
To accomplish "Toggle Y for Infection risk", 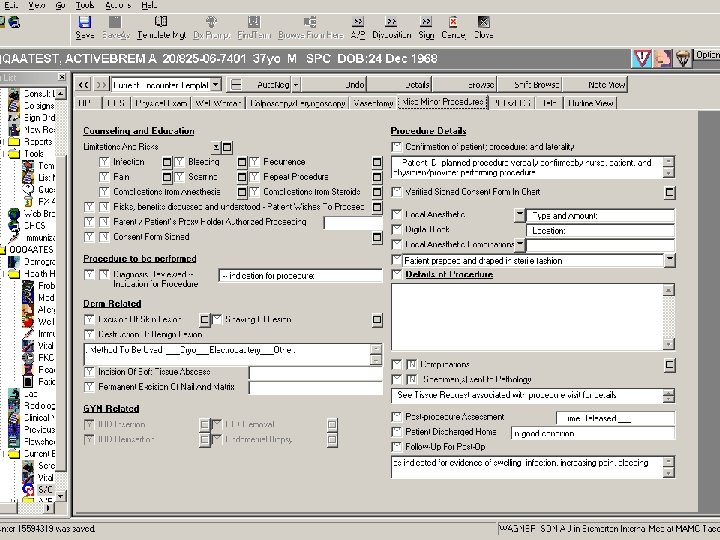I will 104,162.
